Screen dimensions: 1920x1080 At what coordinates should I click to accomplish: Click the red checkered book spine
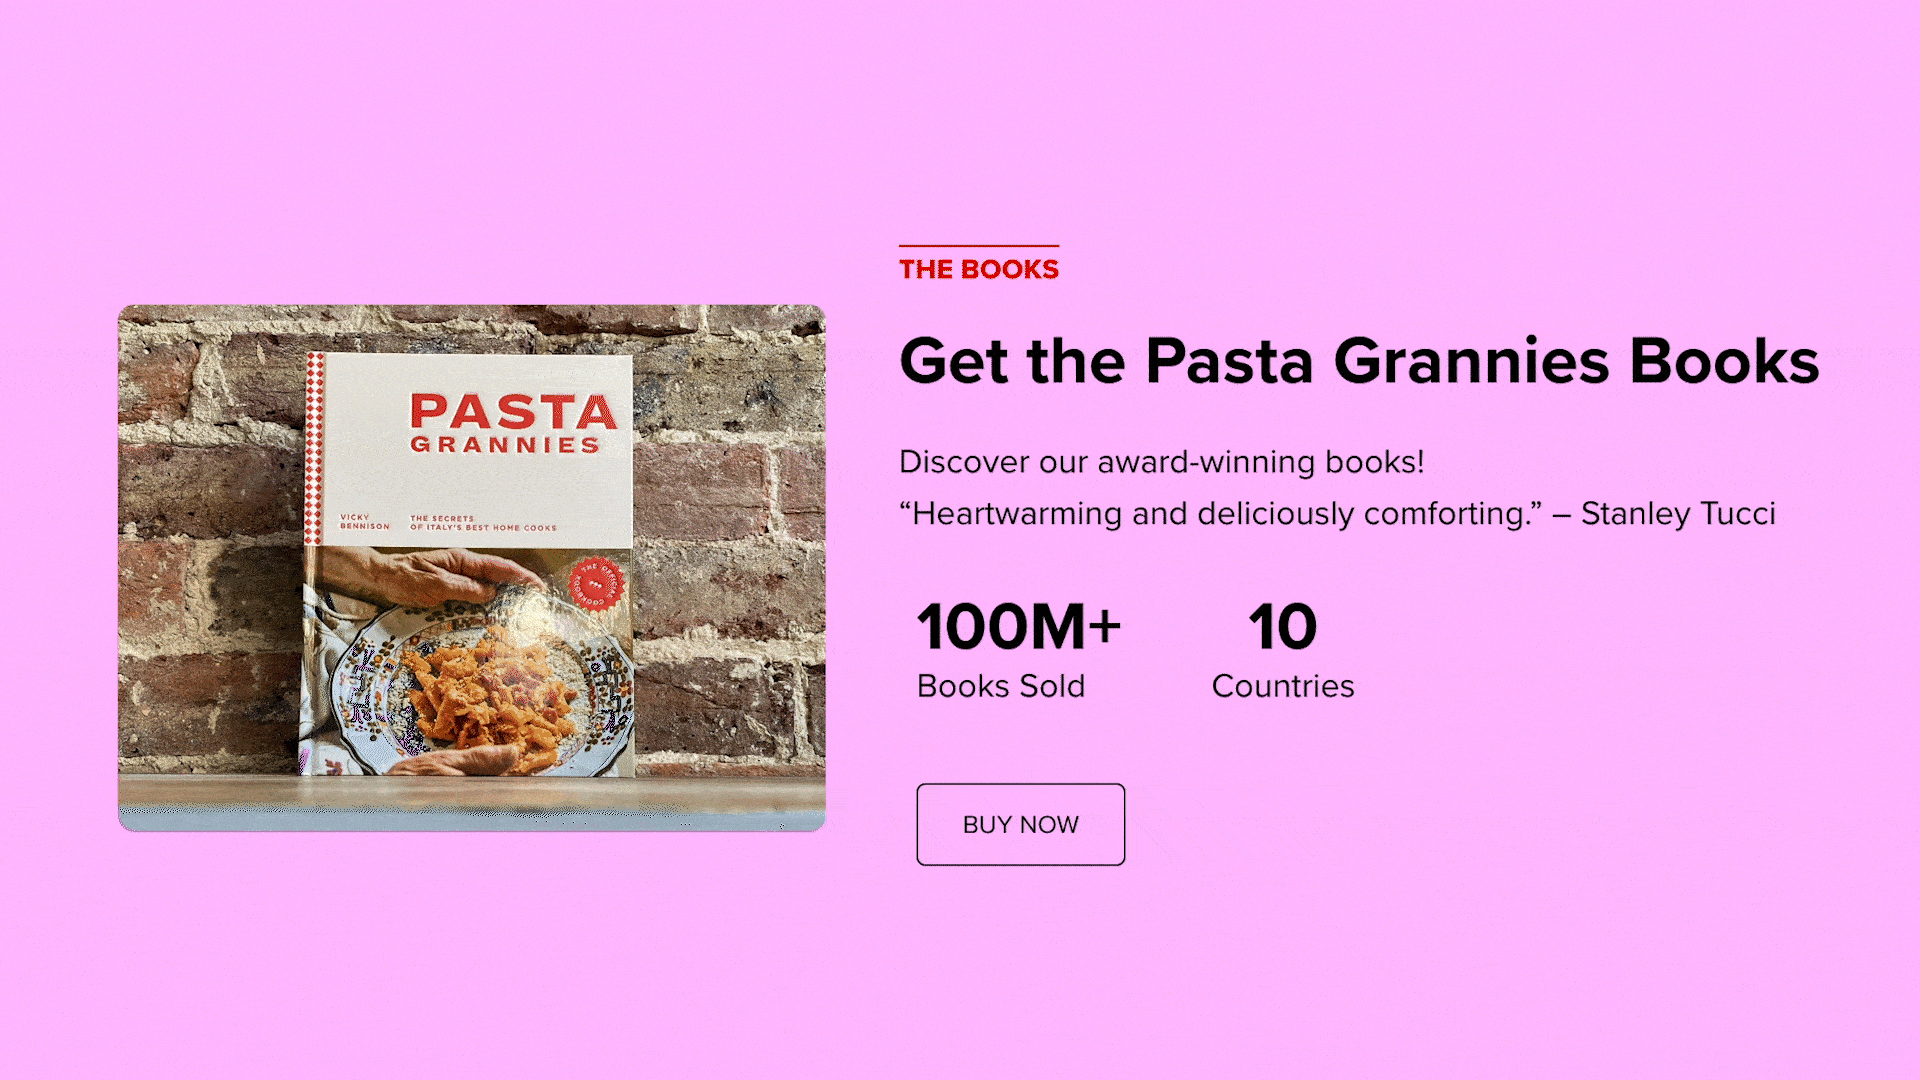[x=314, y=450]
